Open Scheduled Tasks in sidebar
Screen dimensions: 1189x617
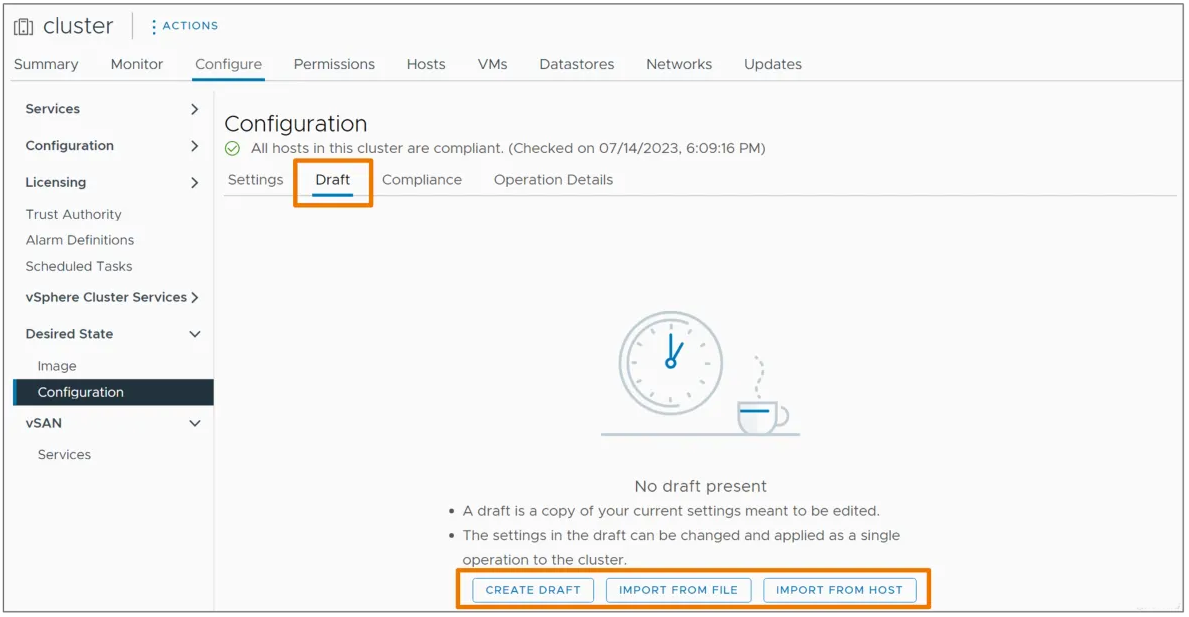pyautogui.click(x=79, y=266)
